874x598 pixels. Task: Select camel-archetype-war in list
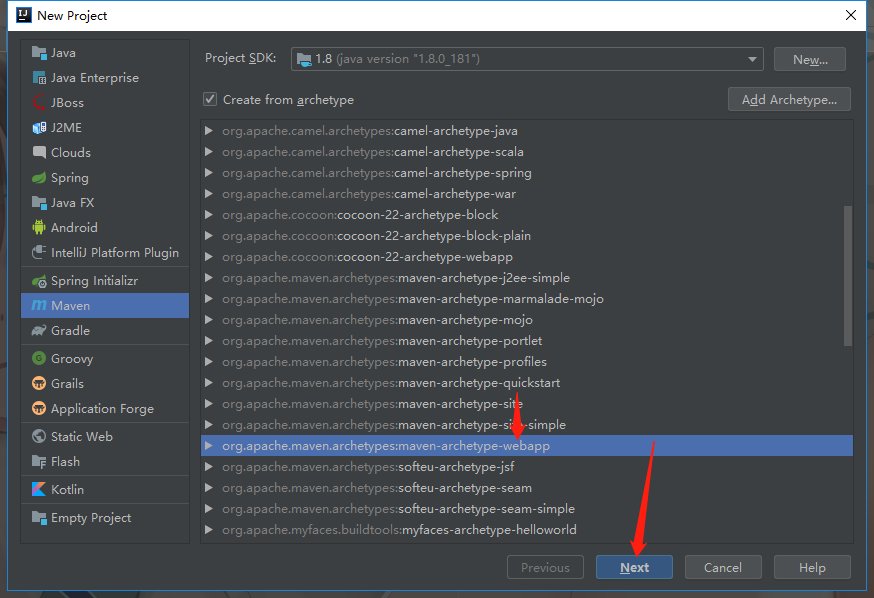527,194
